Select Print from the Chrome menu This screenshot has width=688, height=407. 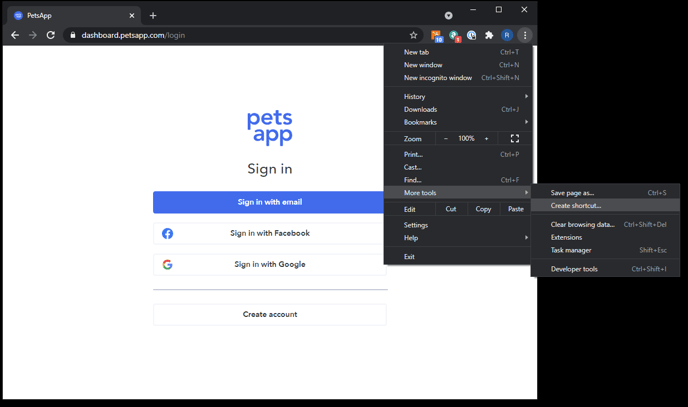click(458, 154)
